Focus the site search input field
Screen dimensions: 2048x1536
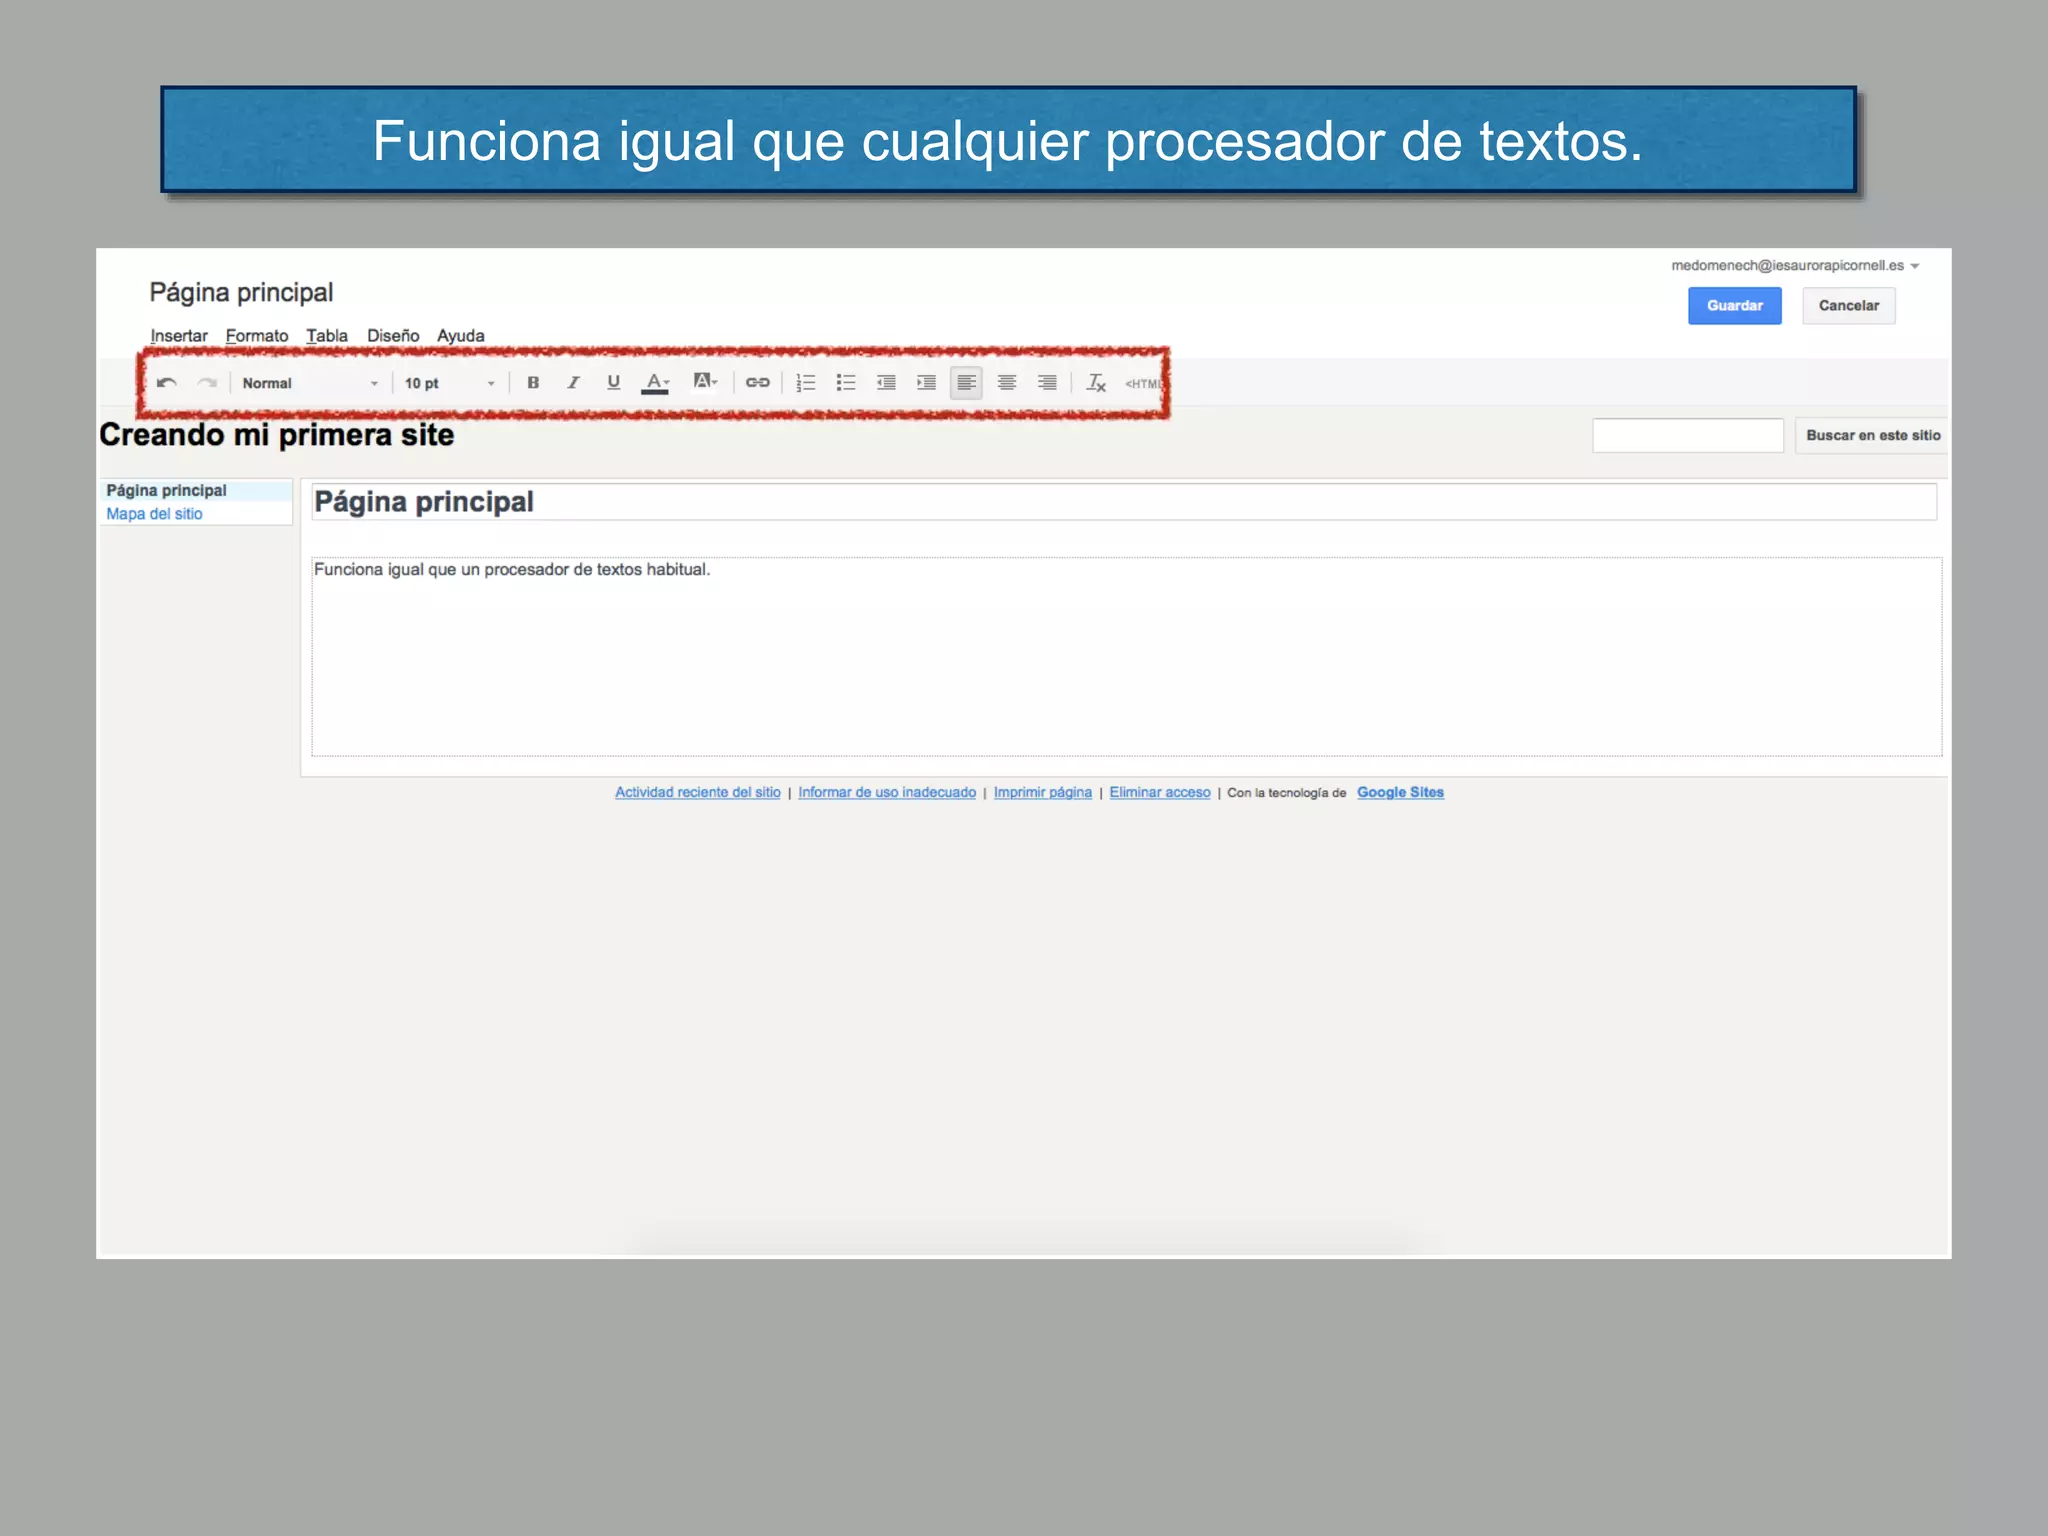coord(1688,436)
